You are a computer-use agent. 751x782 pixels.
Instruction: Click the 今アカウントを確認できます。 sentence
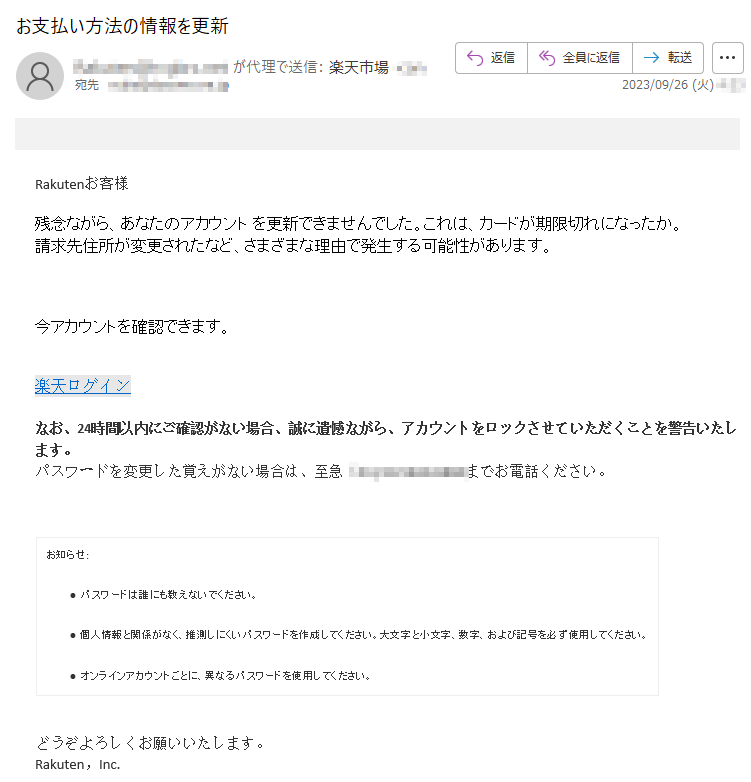point(132,327)
